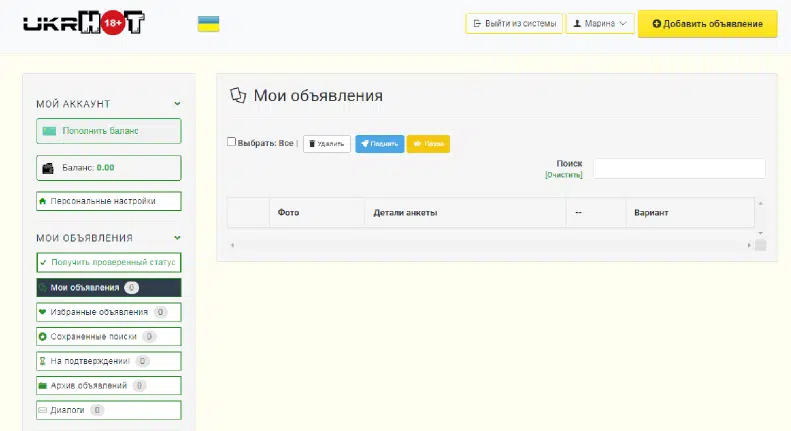Click the Очистить search link
The width and height of the screenshot is (791, 431).
point(563,175)
